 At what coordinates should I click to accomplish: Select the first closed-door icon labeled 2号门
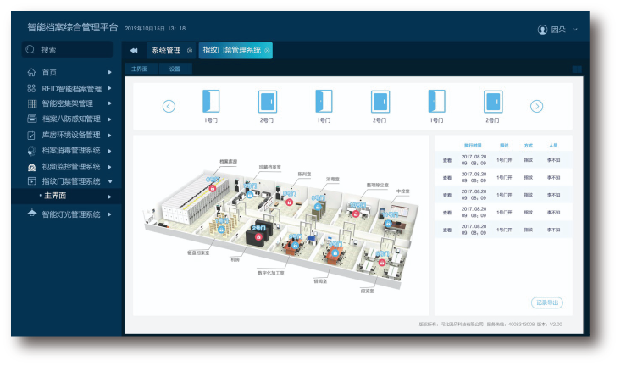point(267,102)
